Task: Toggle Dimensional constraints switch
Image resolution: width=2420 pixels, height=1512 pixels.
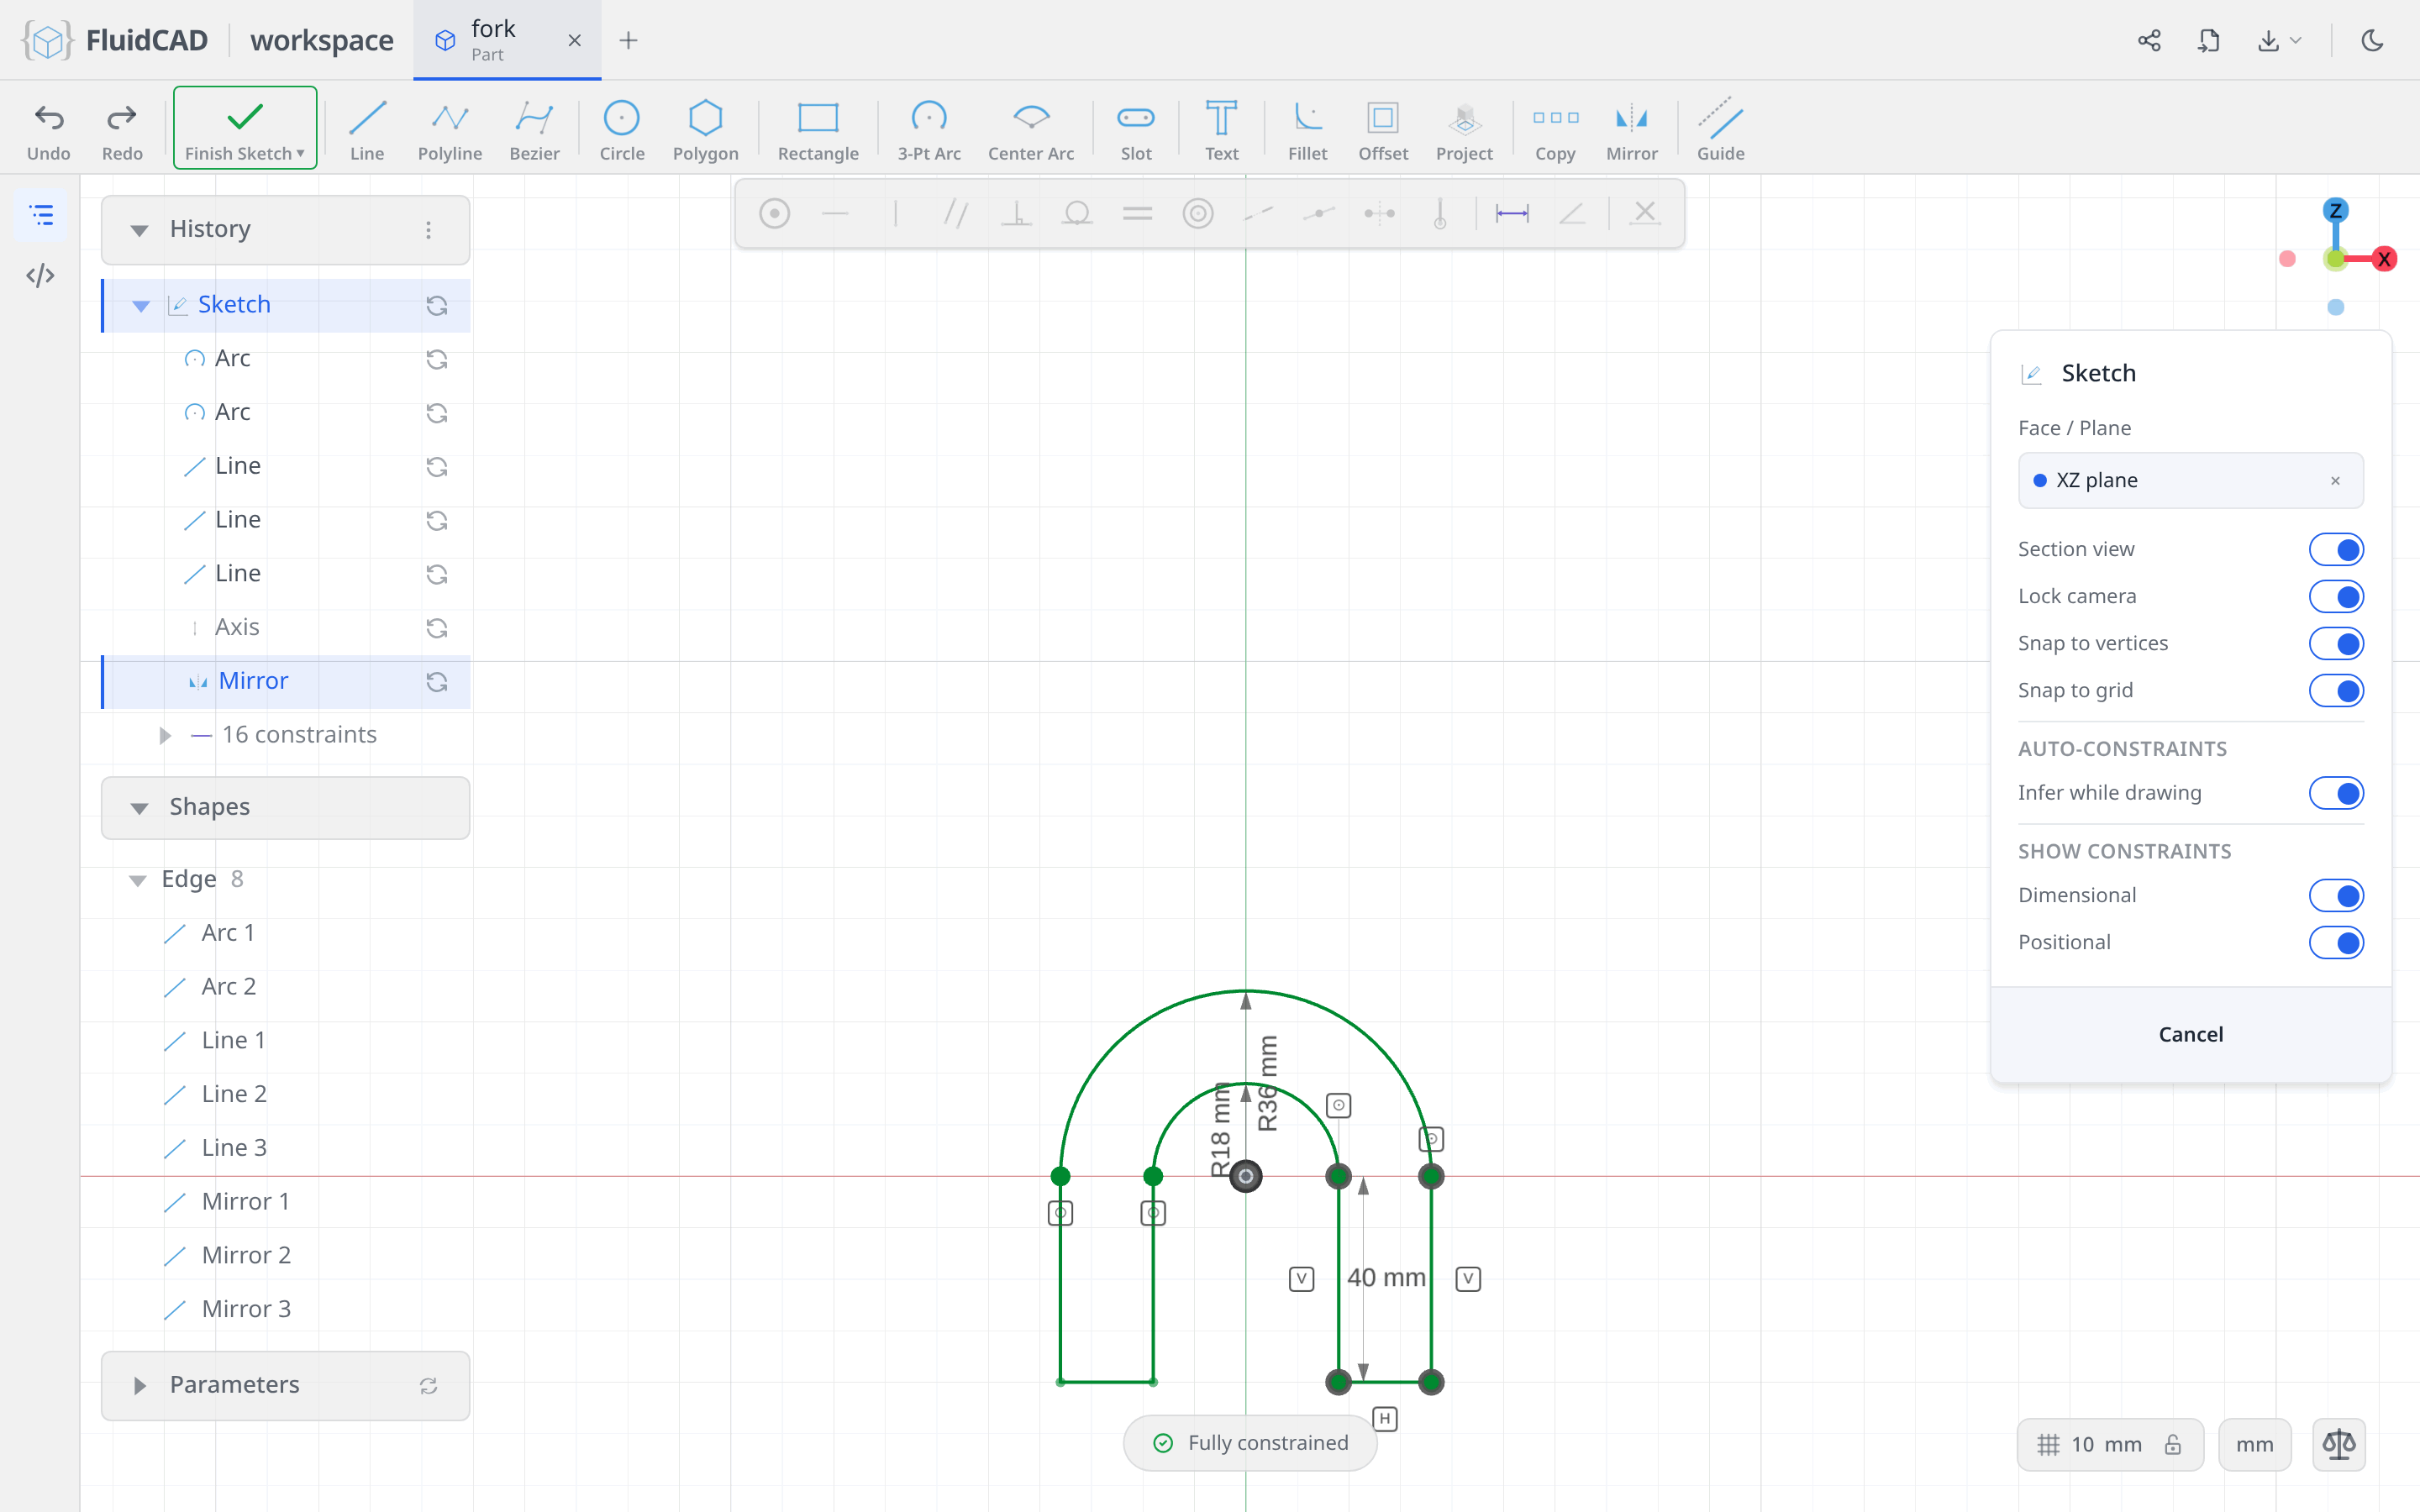Action: (2336, 895)
